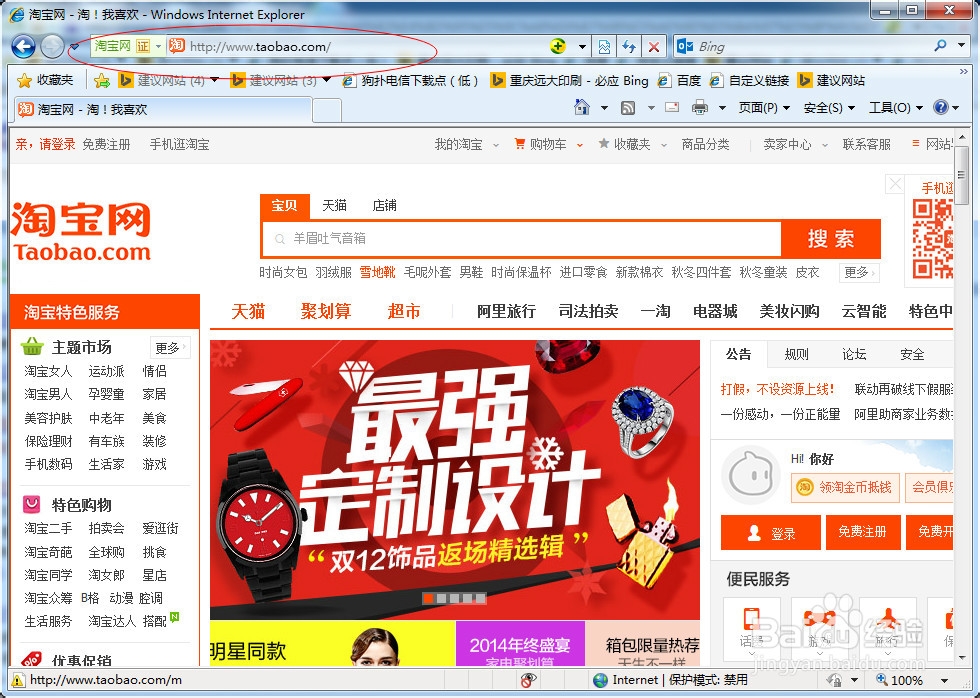Open the 工具(O) menu
The height and width of the screenshot is (698, 980).
pyautogui.click(x=896, y=107)
